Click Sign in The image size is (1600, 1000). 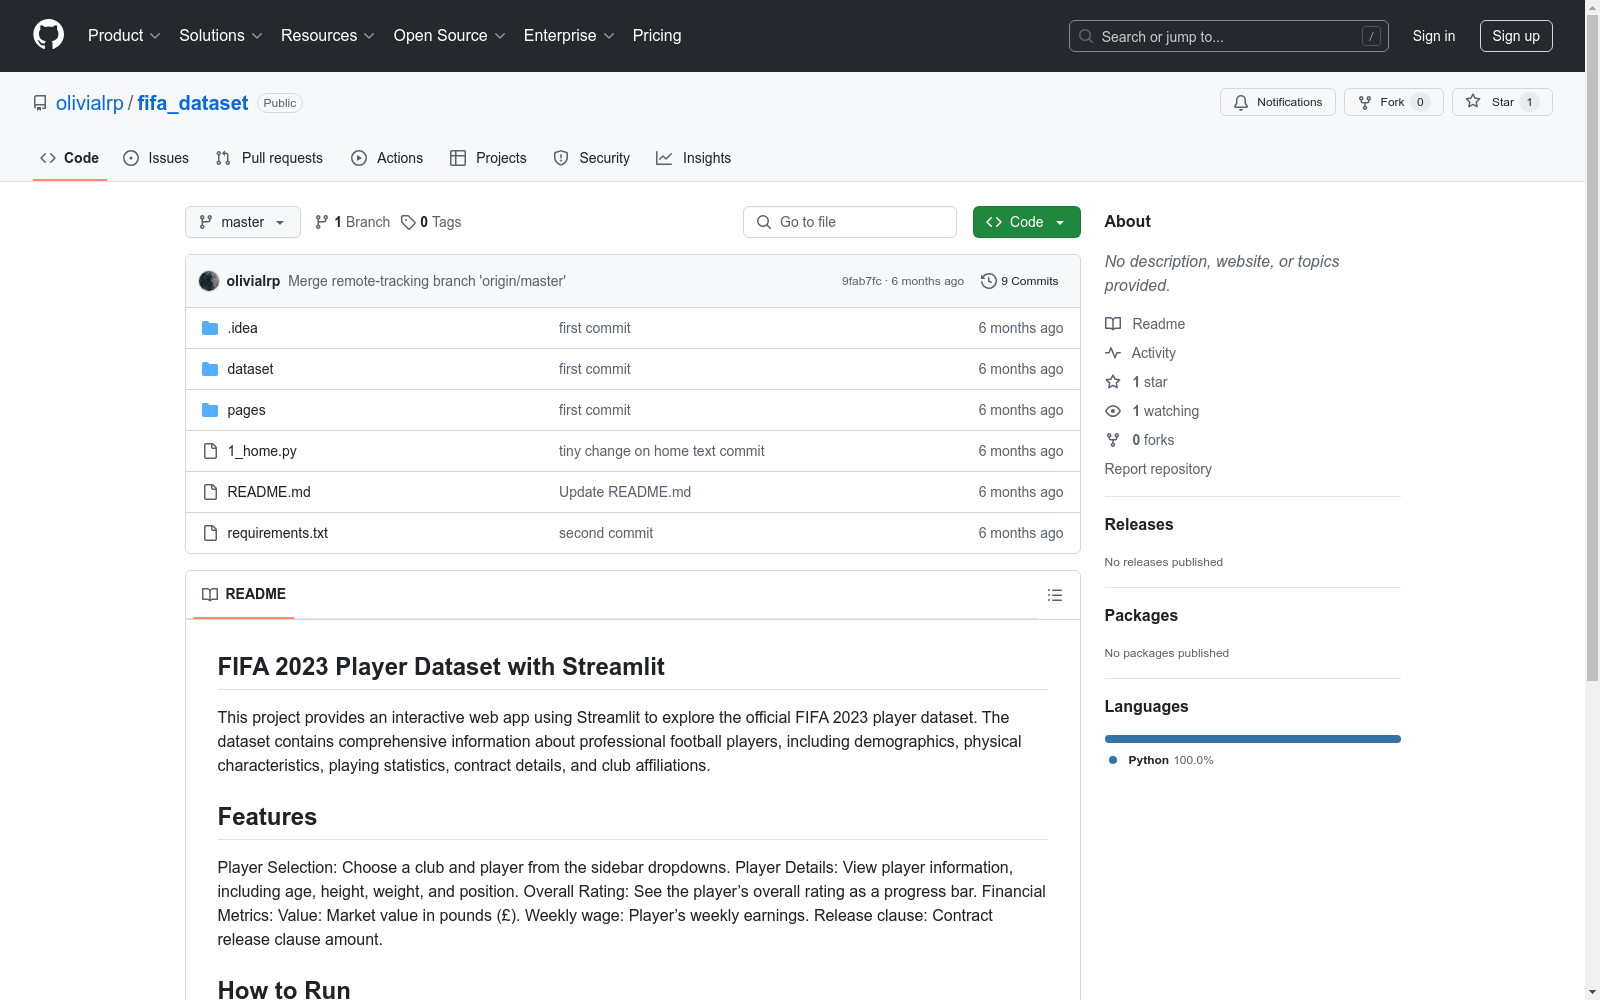(x=1434, y=36)
